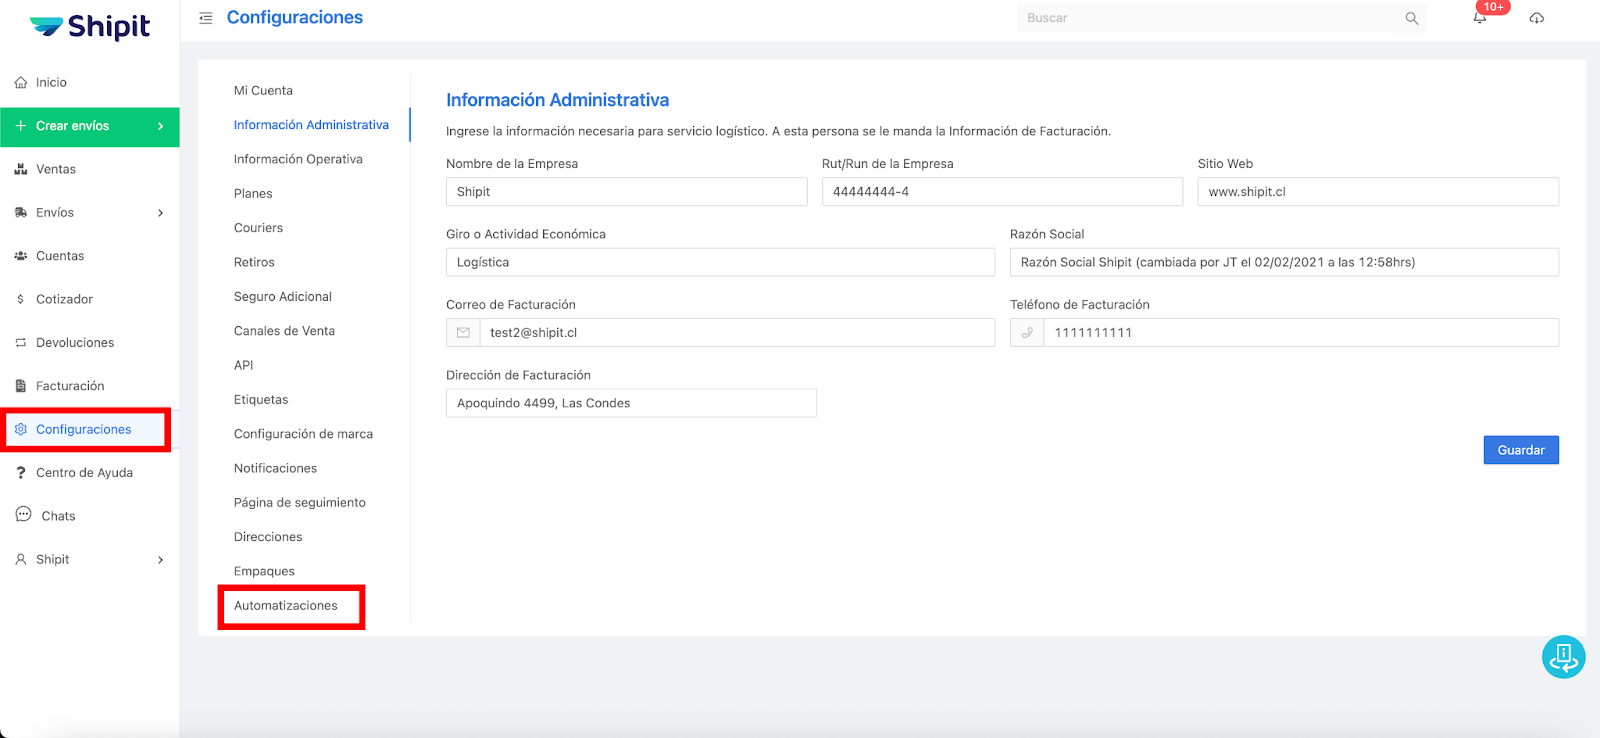The image size is (1600, 738).
Task: Click the cloud download icon in header
Action: [x=1537, y=18]
